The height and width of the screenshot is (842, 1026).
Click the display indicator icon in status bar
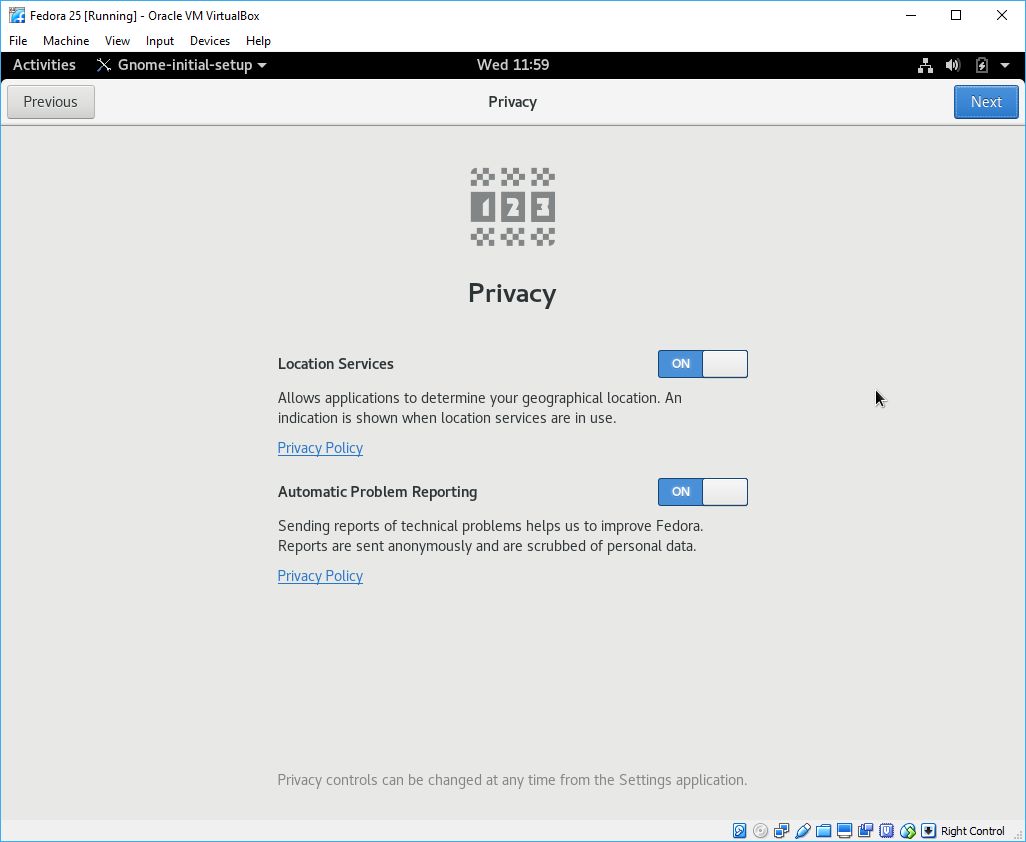coord(844,831)
